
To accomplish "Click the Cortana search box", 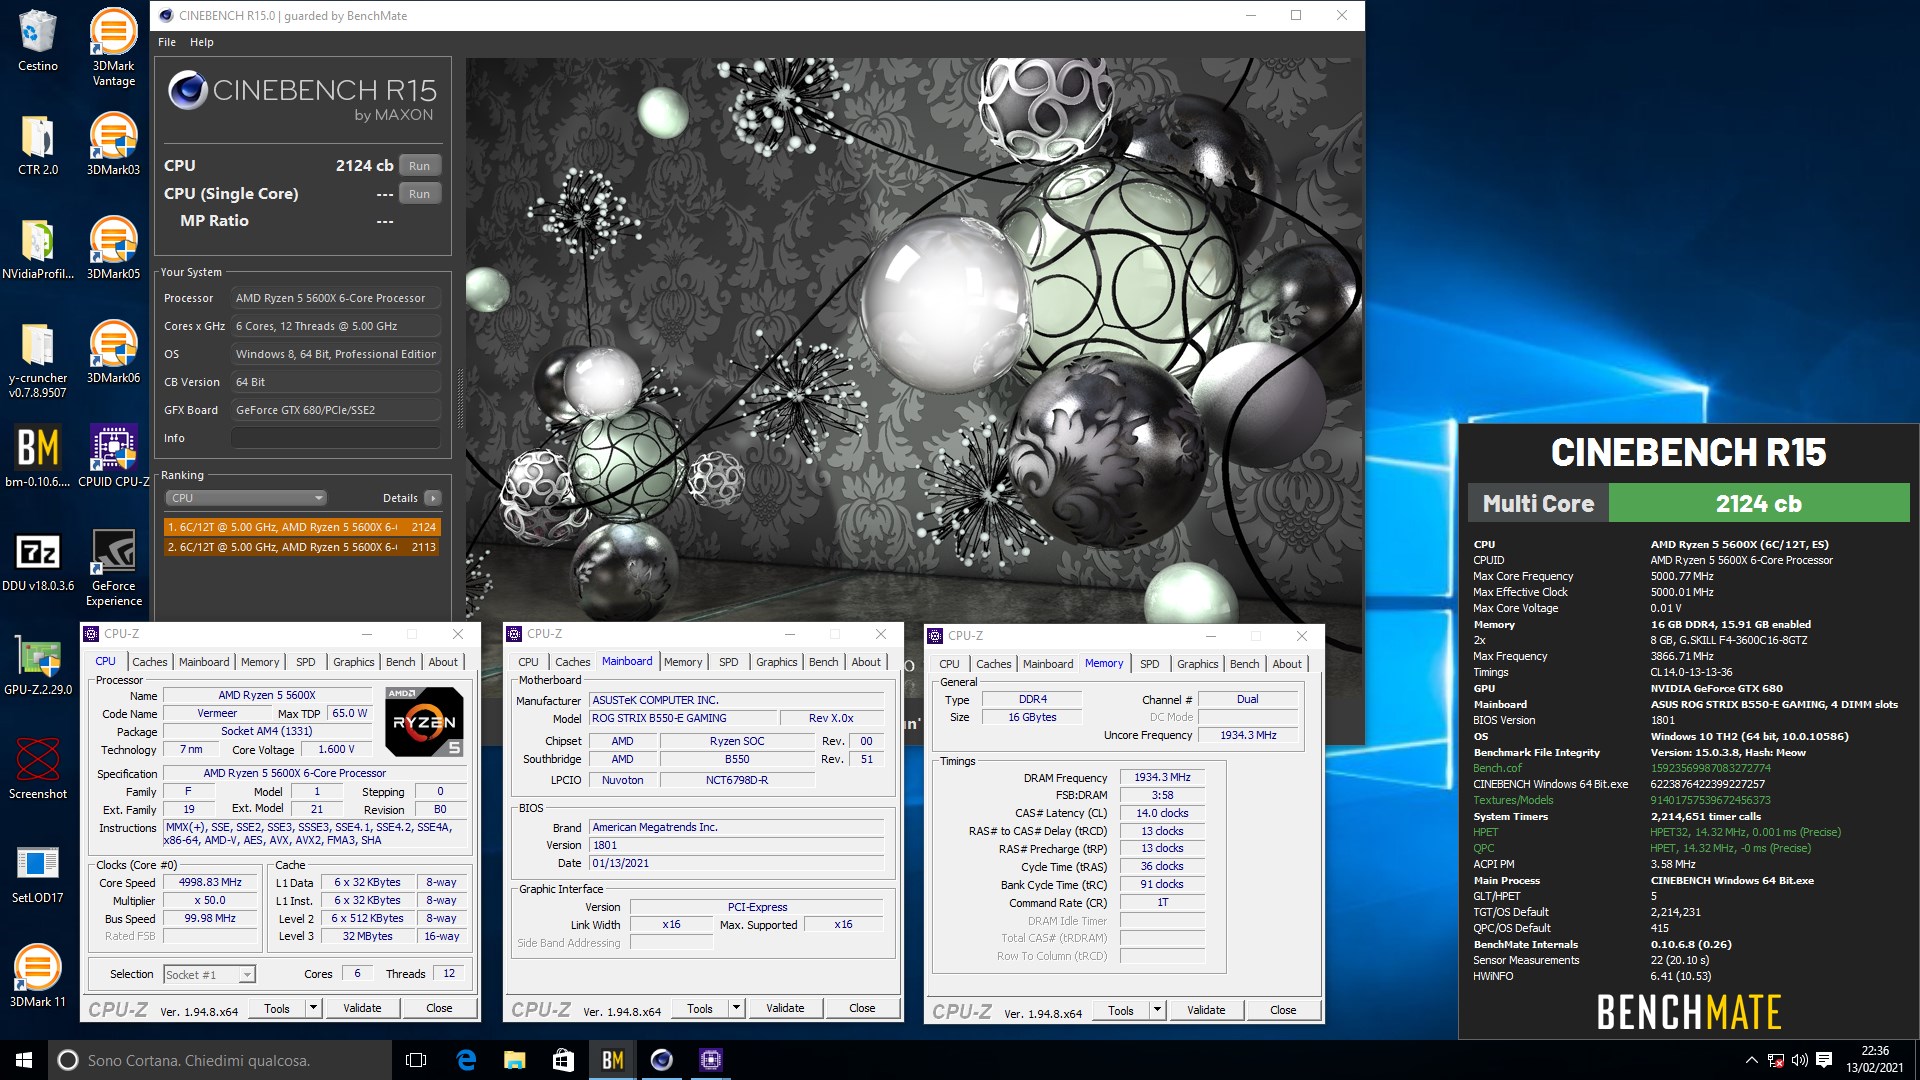I will (220, 1060).
